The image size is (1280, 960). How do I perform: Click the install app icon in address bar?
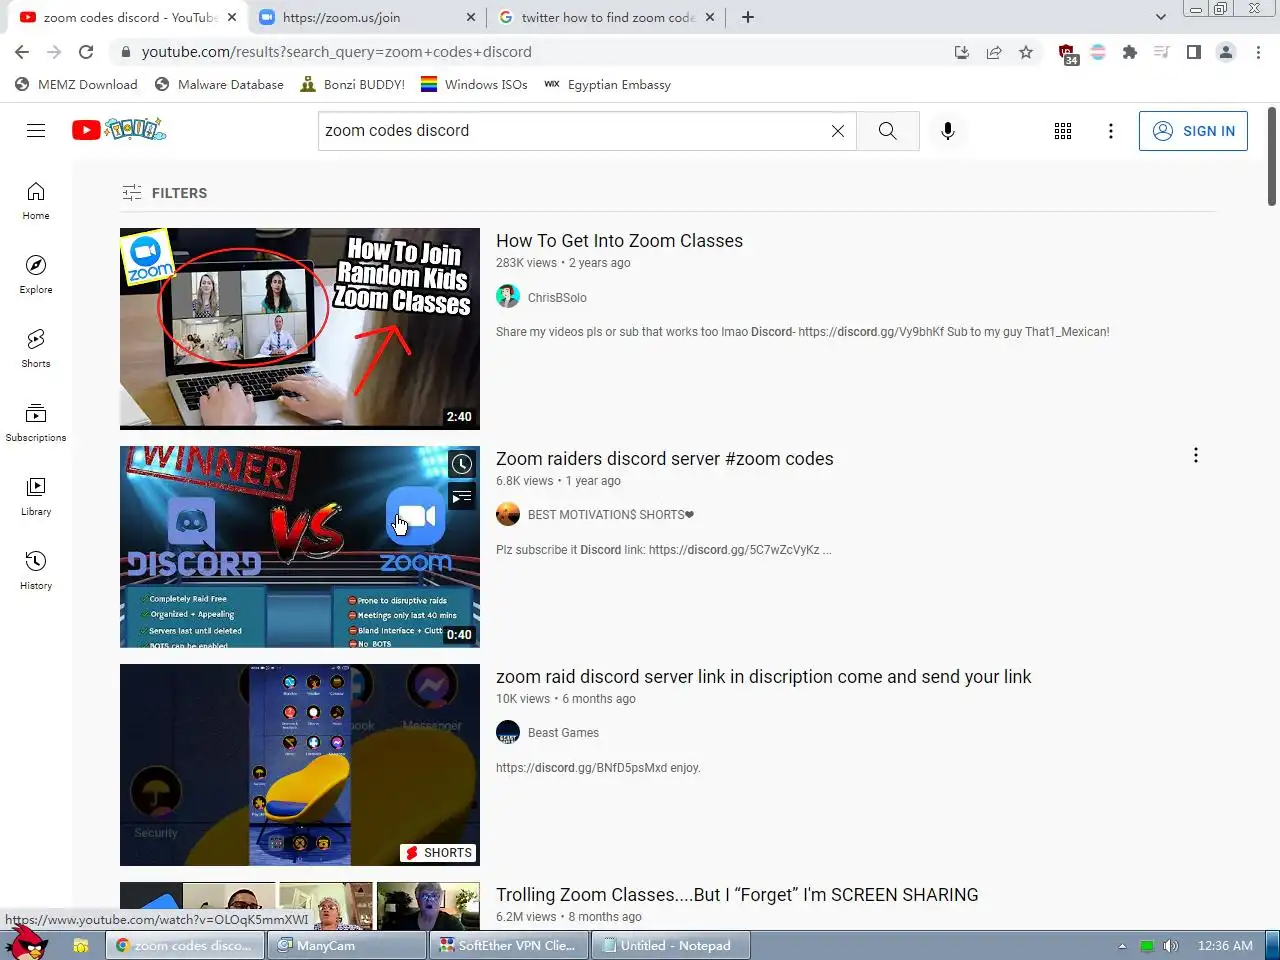[x=962, y=52]
